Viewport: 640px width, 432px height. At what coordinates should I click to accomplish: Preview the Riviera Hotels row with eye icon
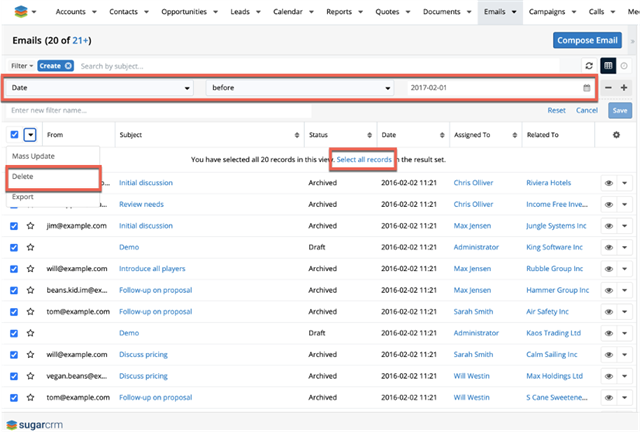click(x=608, y=183)
